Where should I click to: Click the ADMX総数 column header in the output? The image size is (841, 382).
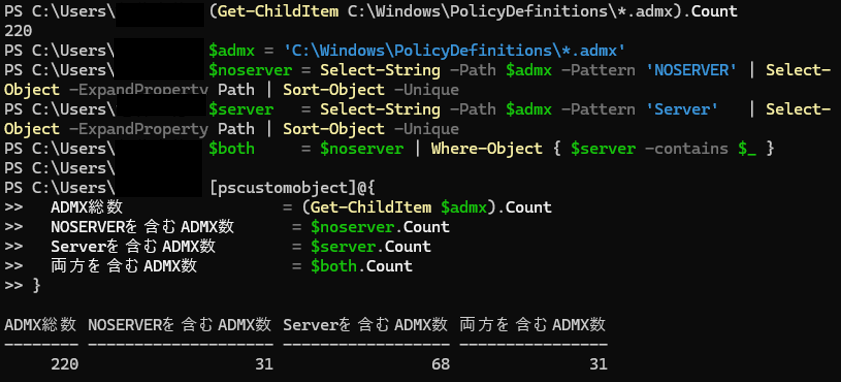click(x=40, y=325)
